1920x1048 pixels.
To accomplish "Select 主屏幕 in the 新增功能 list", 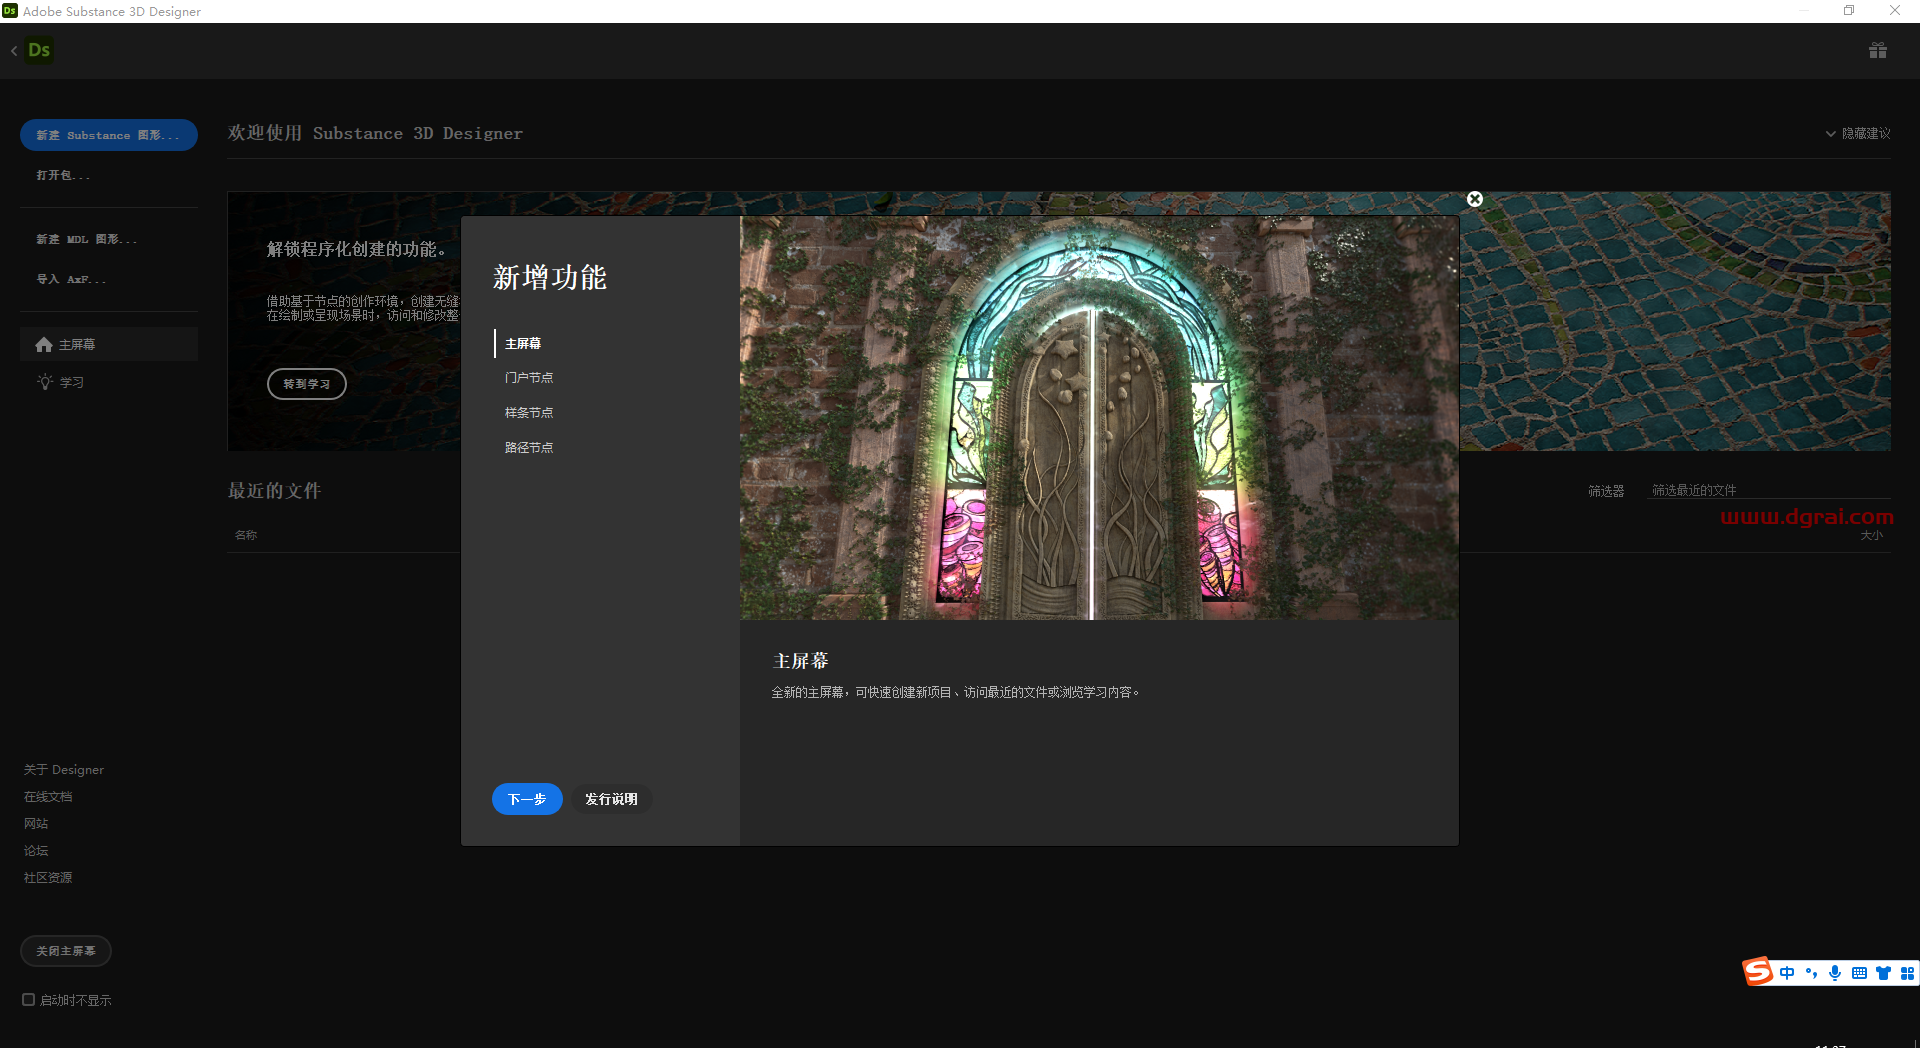I will pos(523,343).
